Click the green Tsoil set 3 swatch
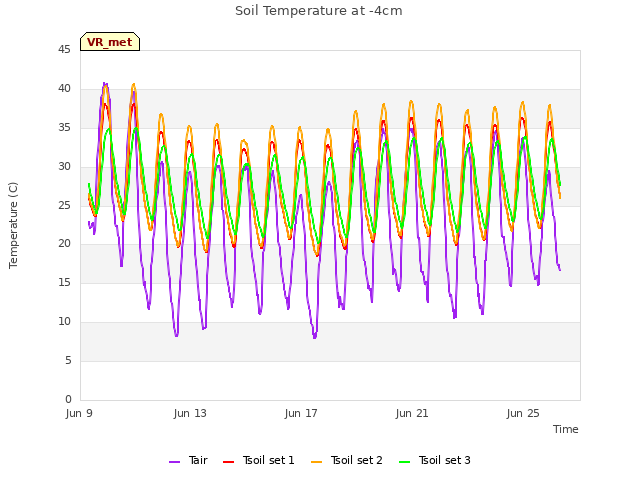The image size is (640, 480). pyautogui.click(x=405, y=462)
